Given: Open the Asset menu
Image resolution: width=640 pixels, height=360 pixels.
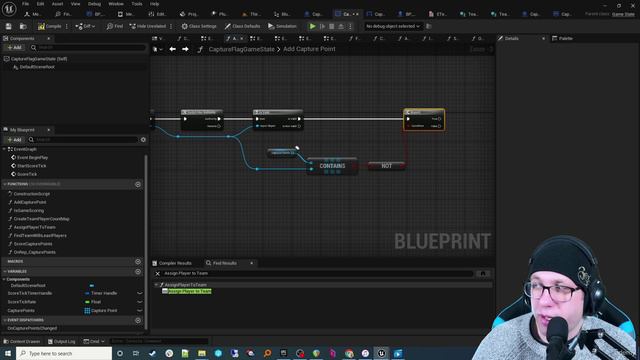Looking at the screenshot, I should (x=57, y=4).
